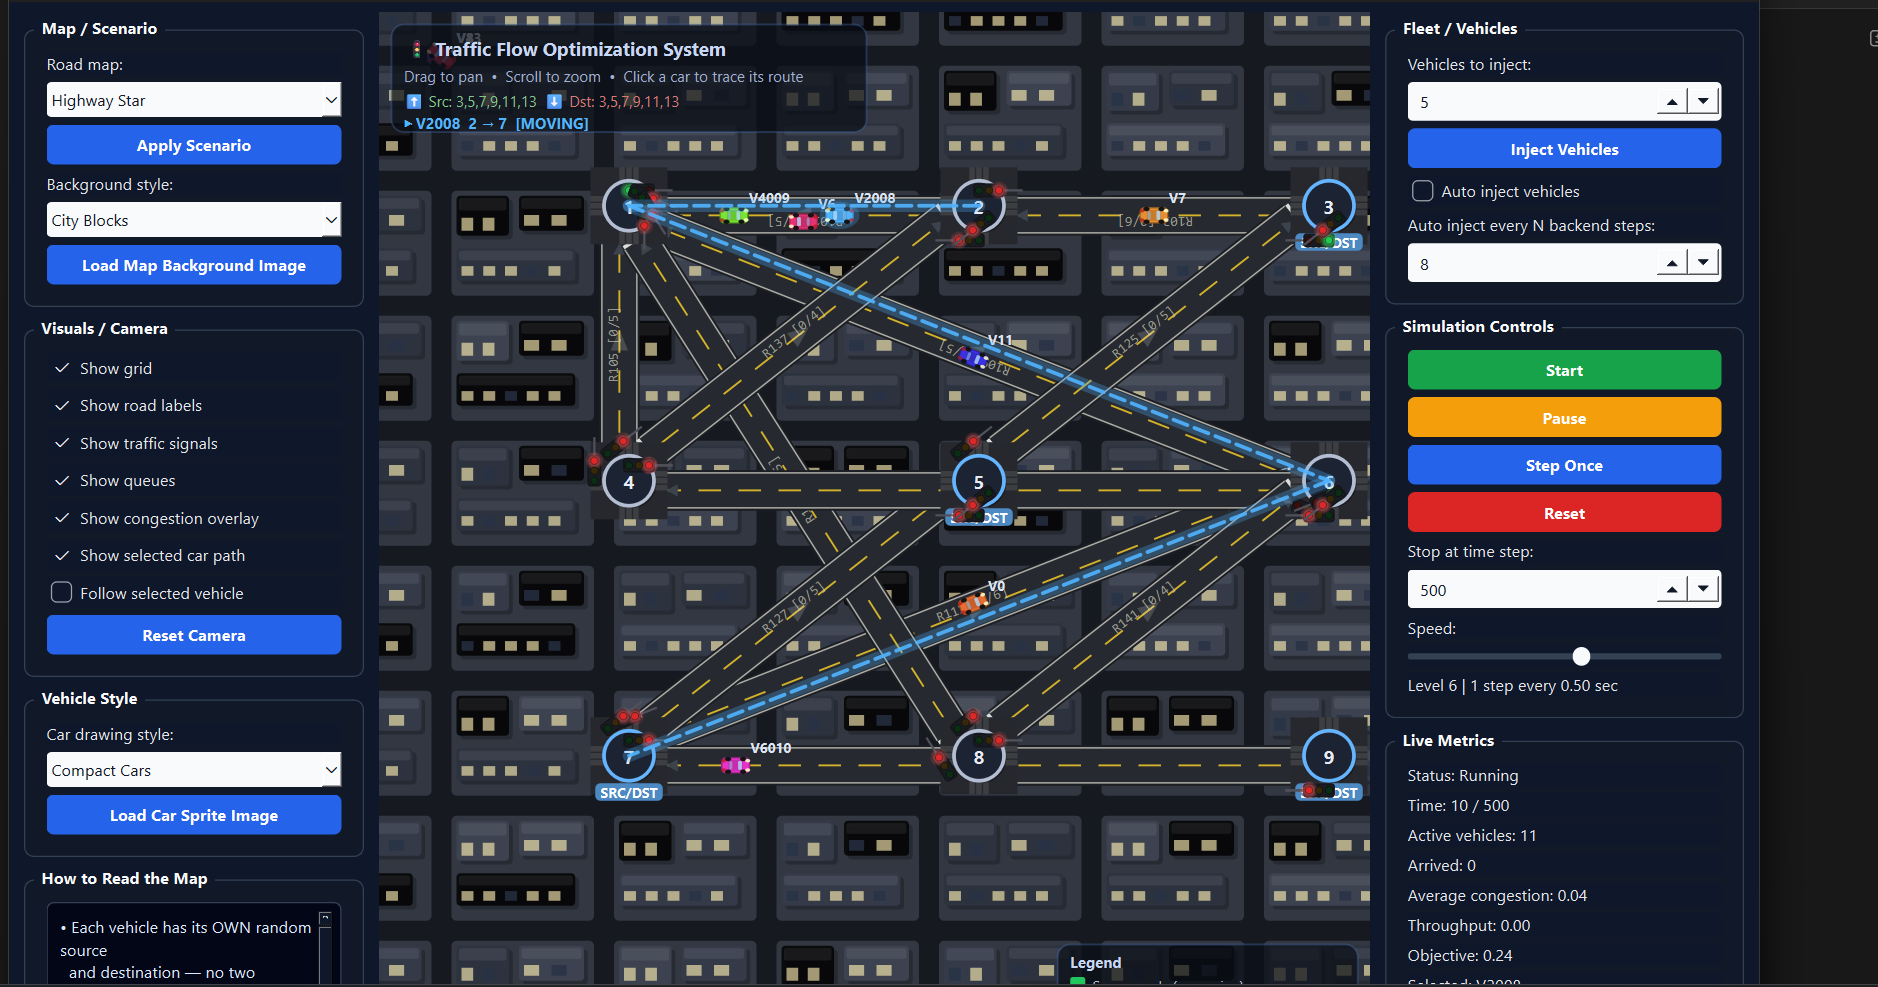Open the Road map dropdown

pyautogui.click(x=194, y=100)
